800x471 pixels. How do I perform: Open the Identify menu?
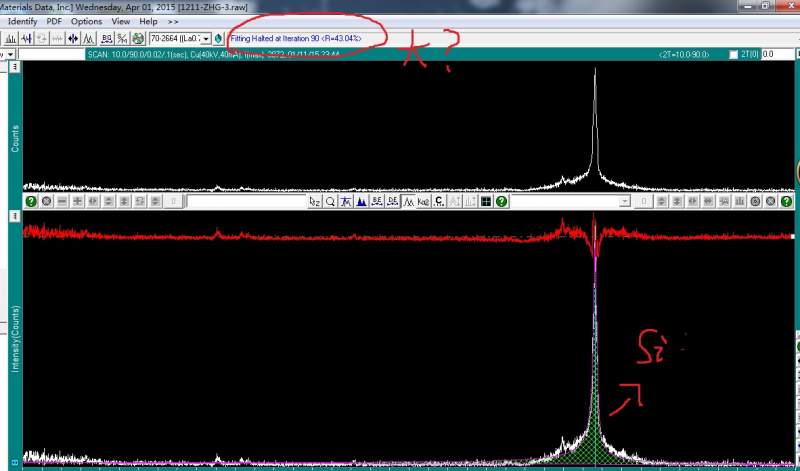coord(22,21)
